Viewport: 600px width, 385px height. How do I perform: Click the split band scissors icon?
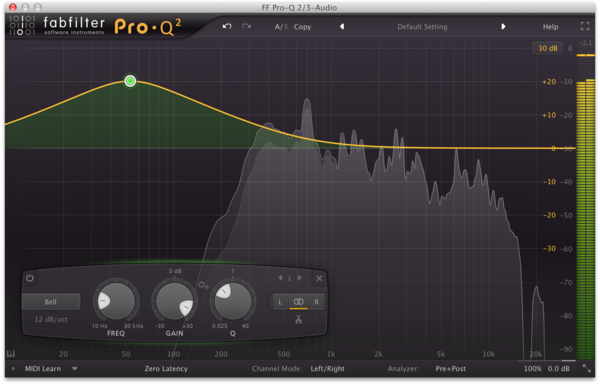point(298,319)
